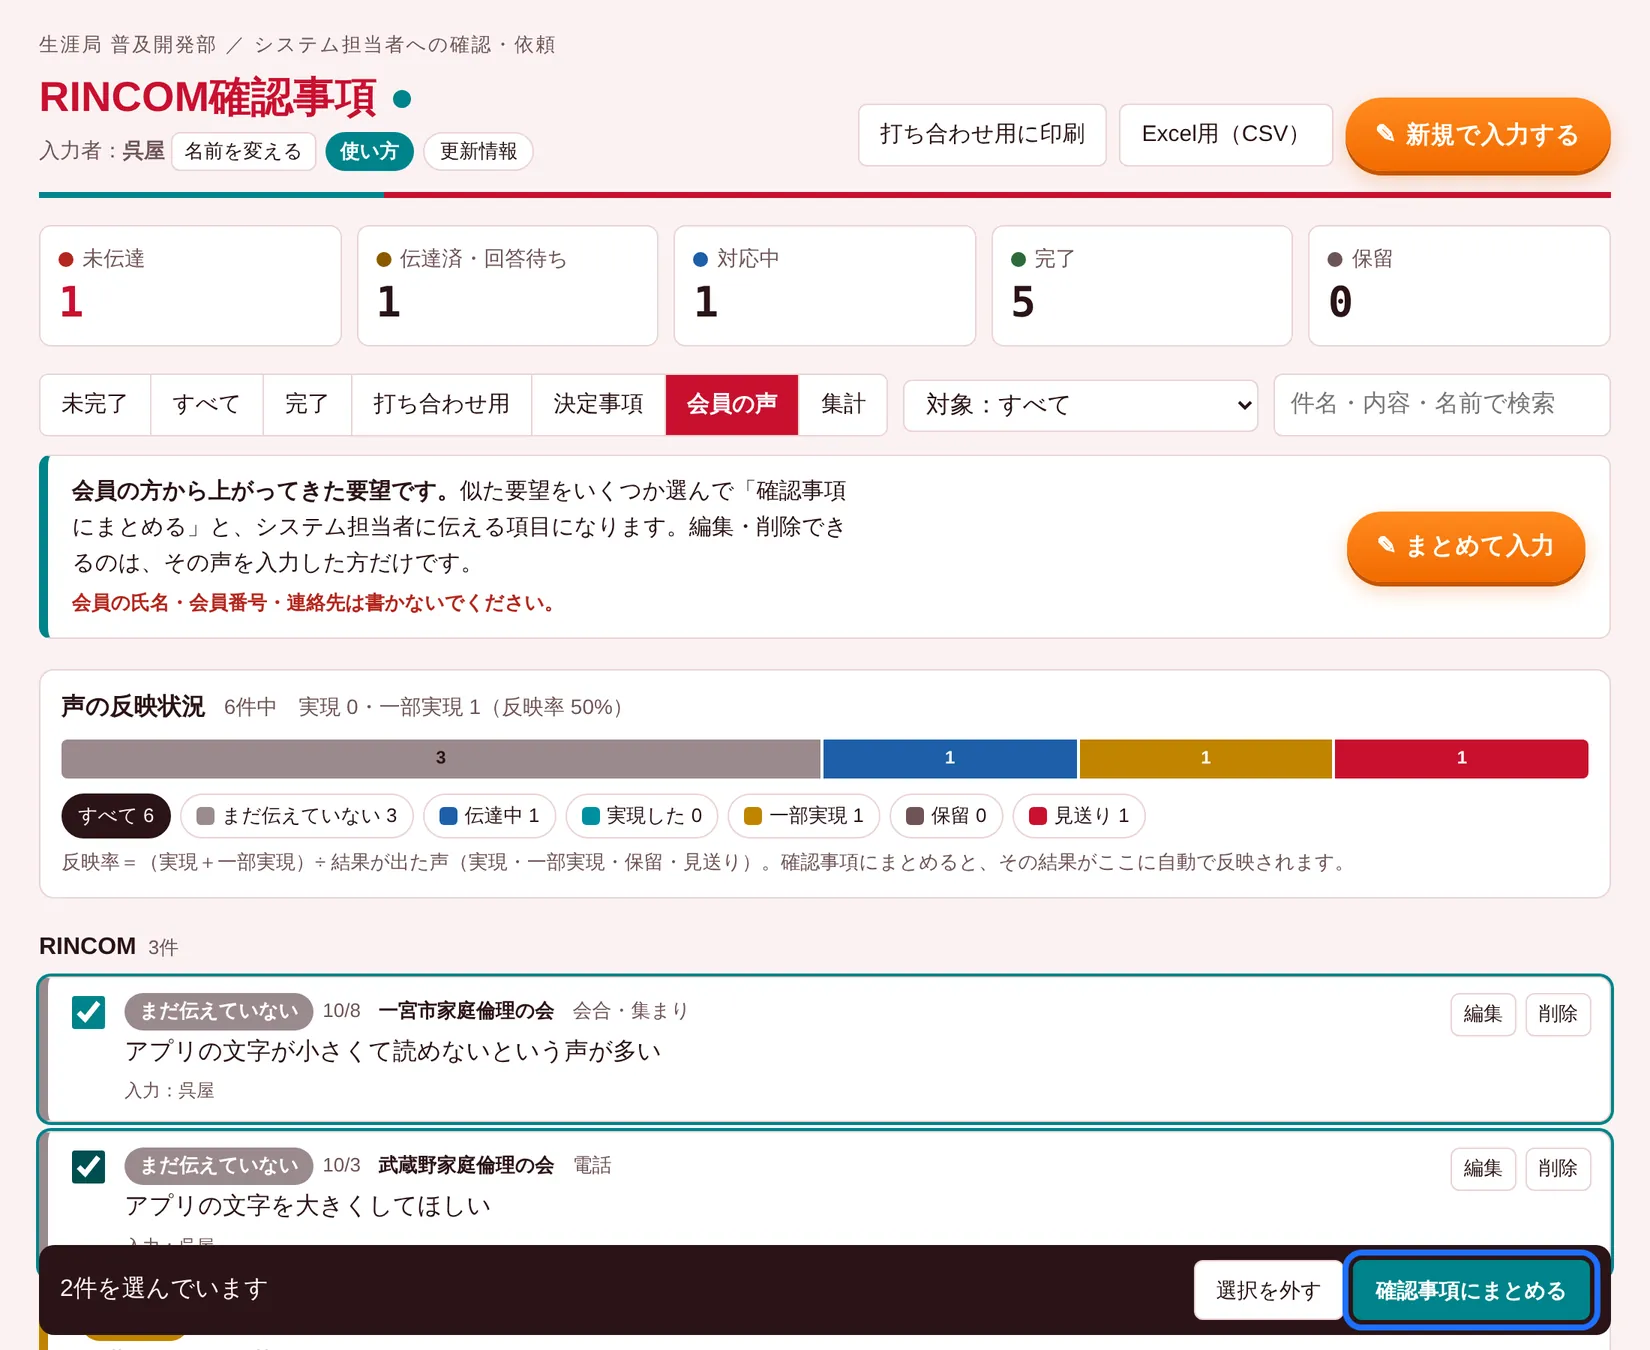Click the 未伝達 status card
1650x1350 pixels.
click(x=190, y=286)
